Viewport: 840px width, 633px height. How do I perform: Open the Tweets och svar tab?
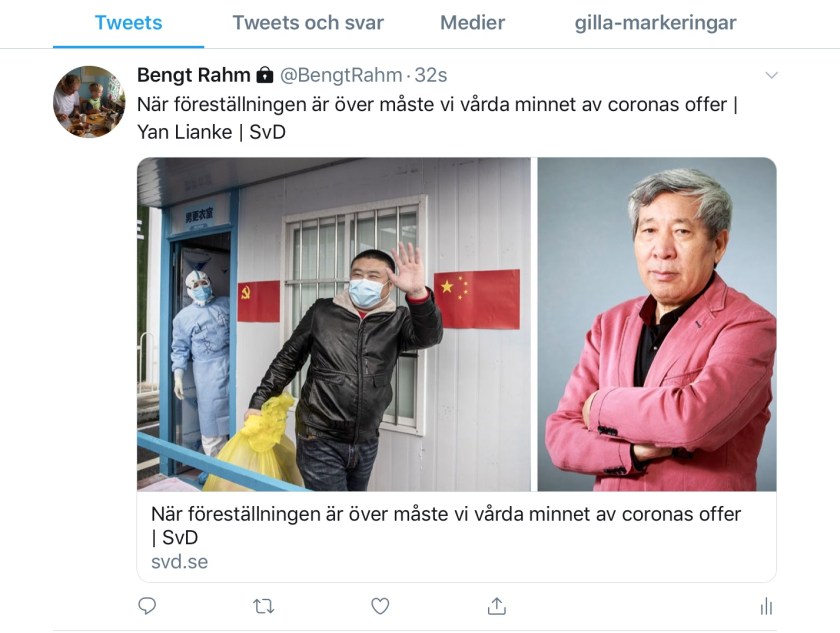pos(308,23)
